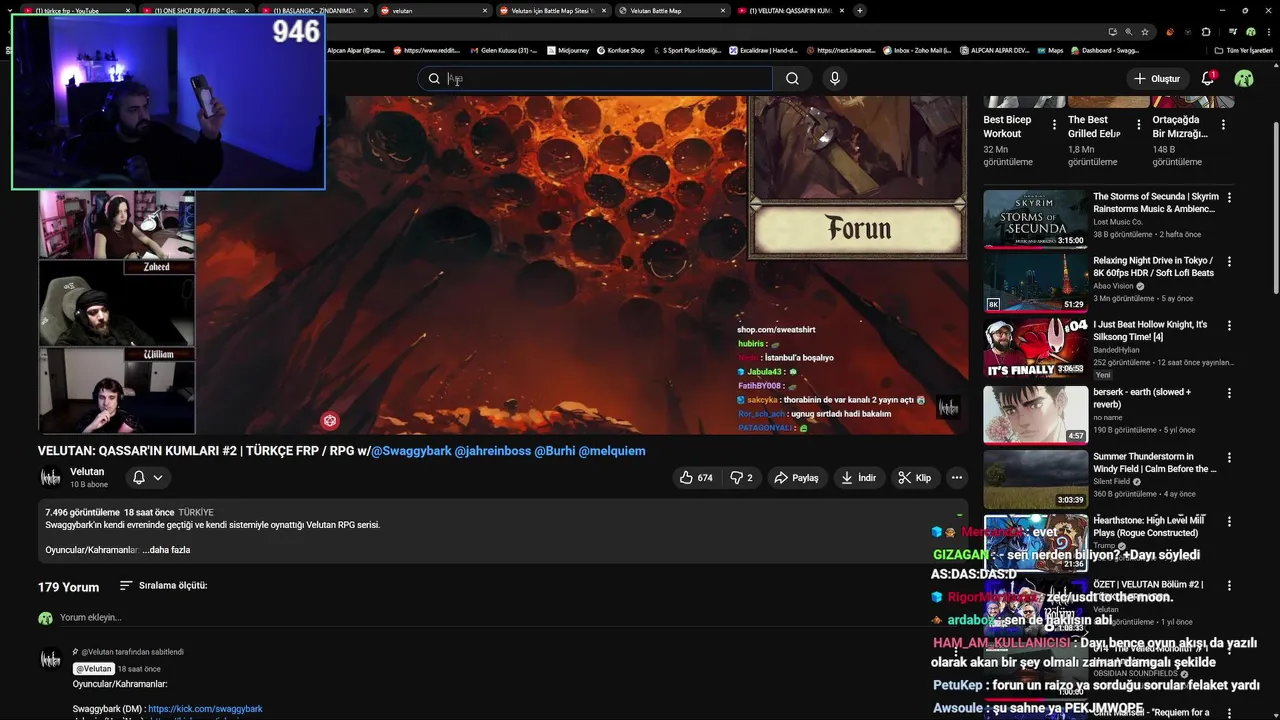Open Tüm Yer İşaretleri bookmarks folder
This screenshot has width=1280, height=720.
[1243, 50]
